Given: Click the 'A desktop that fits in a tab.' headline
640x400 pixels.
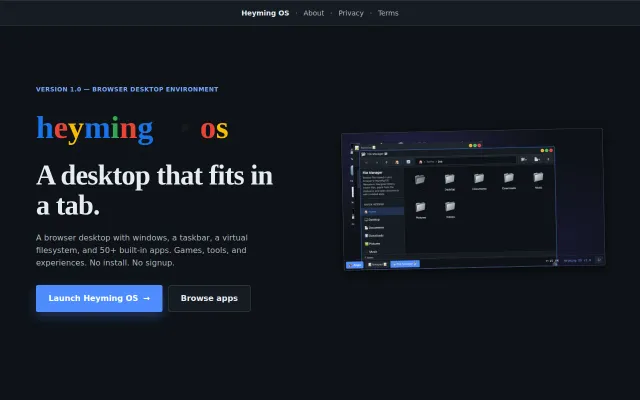Looking at the screenshot, I should coord(154,190).
